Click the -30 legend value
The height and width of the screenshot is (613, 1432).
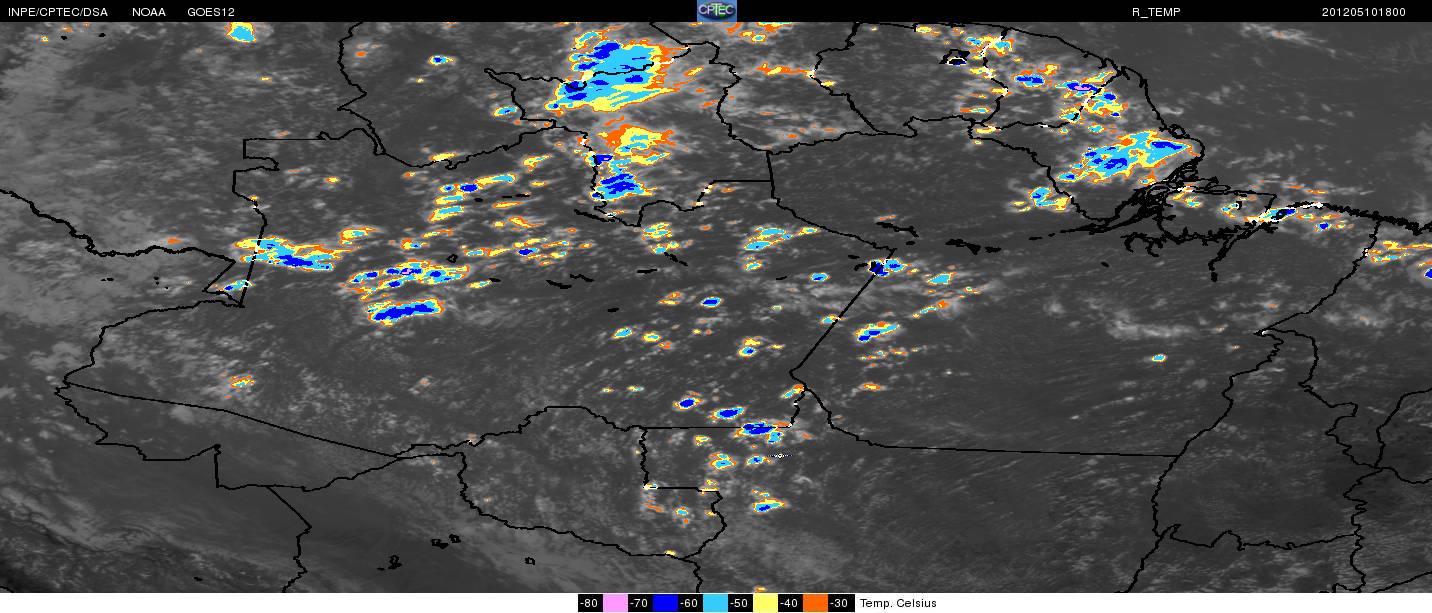click(x=840, y=603)
